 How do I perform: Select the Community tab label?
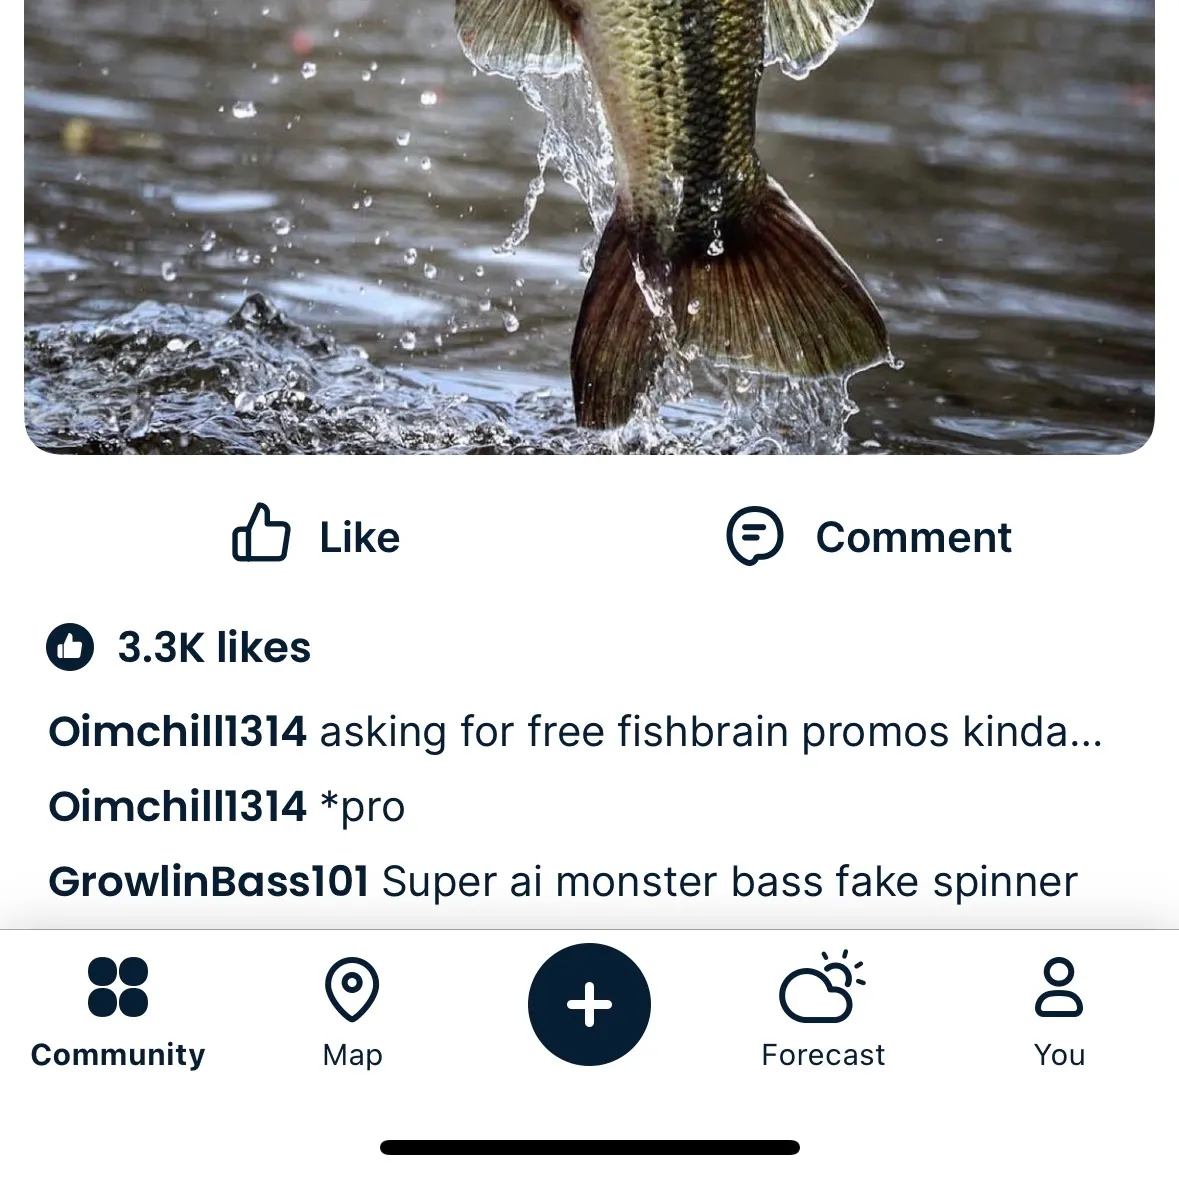pyautogui.click(x=117, y=1053)
